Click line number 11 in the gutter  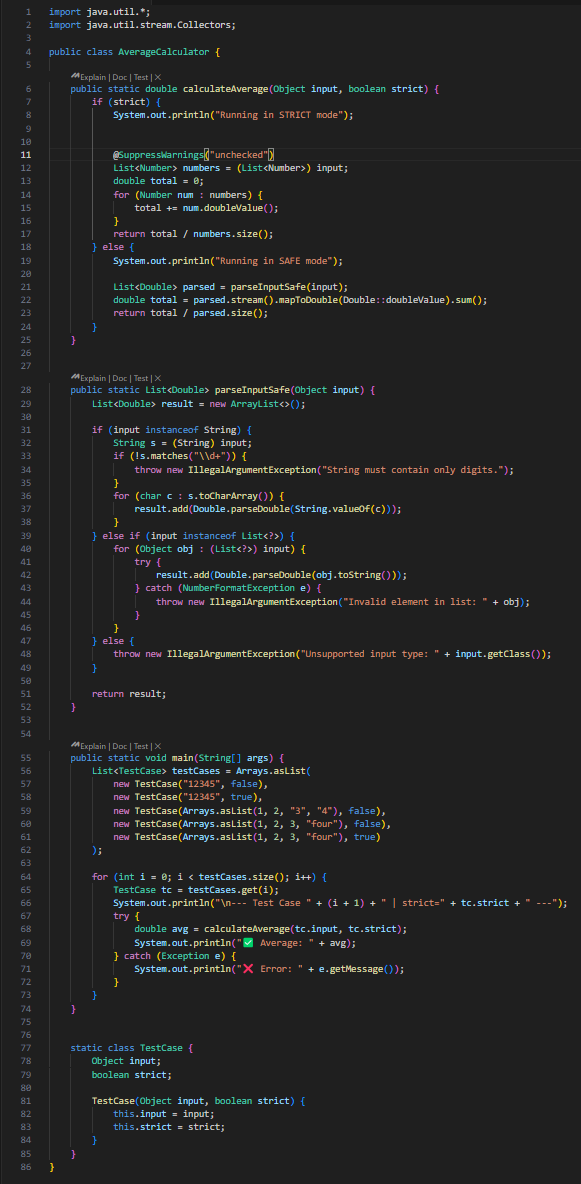click(26, 155)
